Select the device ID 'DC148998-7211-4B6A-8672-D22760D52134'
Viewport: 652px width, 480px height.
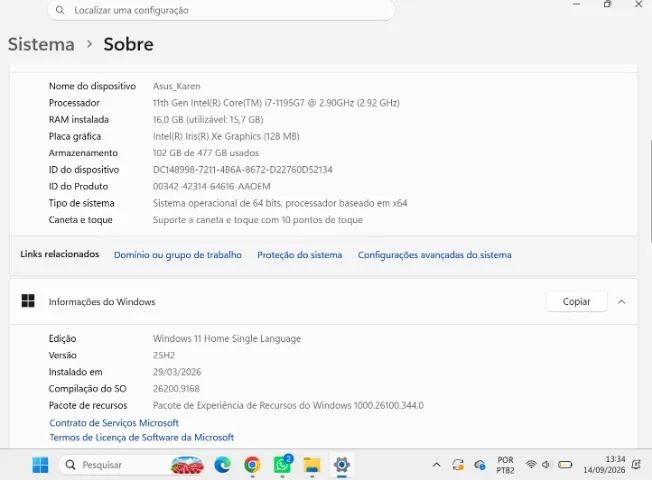pyautogui.click(x=242, y=170)
